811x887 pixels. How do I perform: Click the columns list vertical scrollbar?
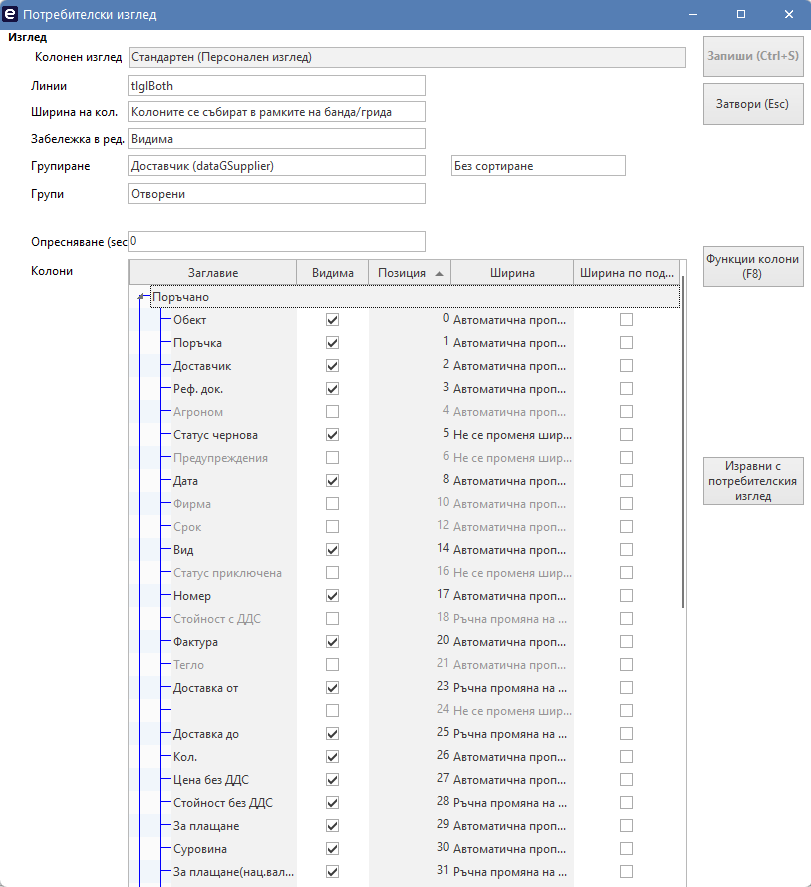683,441
